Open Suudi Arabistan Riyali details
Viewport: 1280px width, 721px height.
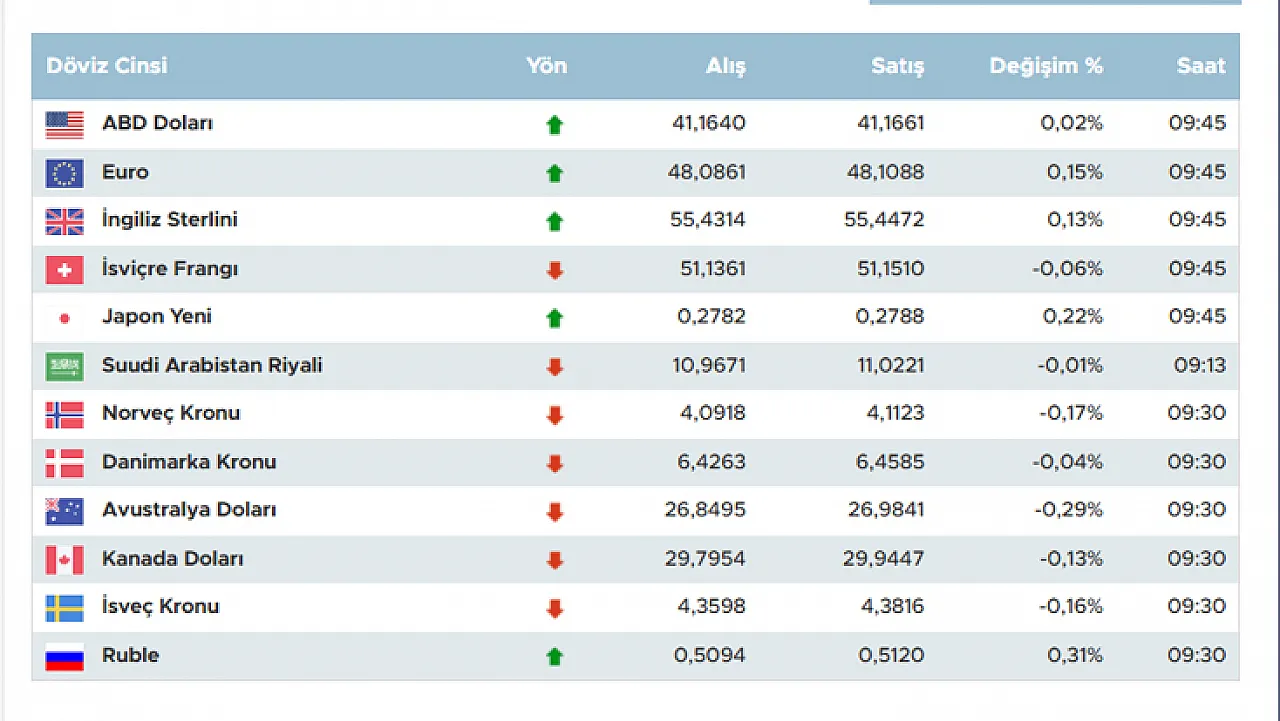pos(212,365)
